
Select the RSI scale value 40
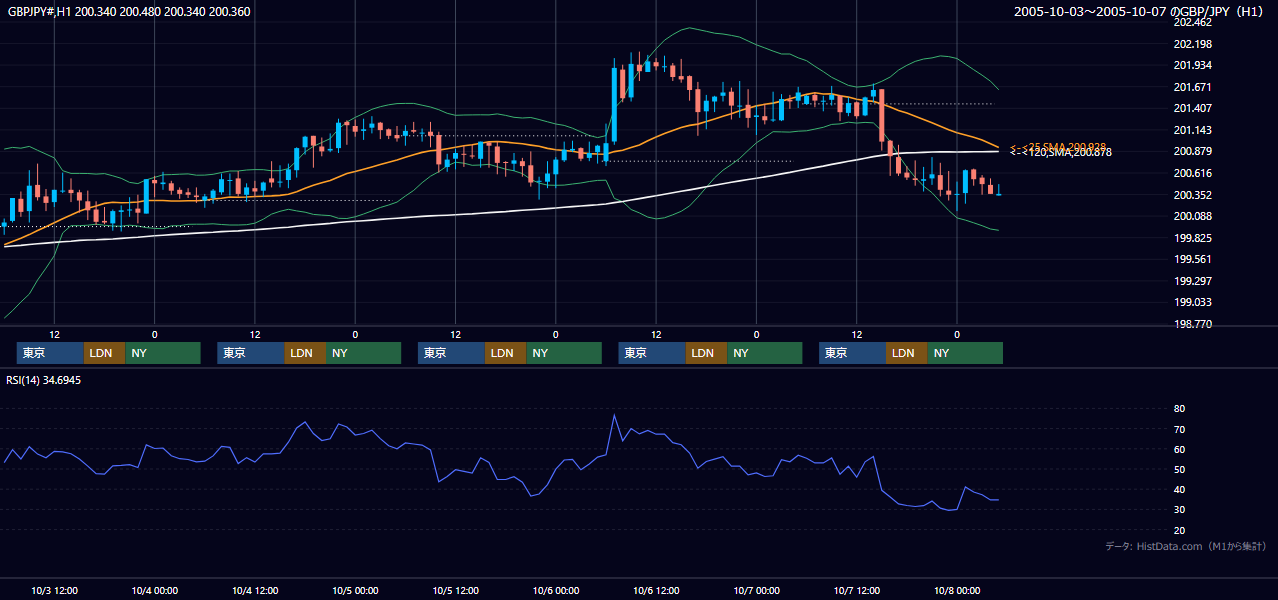tap(1180, 490)
